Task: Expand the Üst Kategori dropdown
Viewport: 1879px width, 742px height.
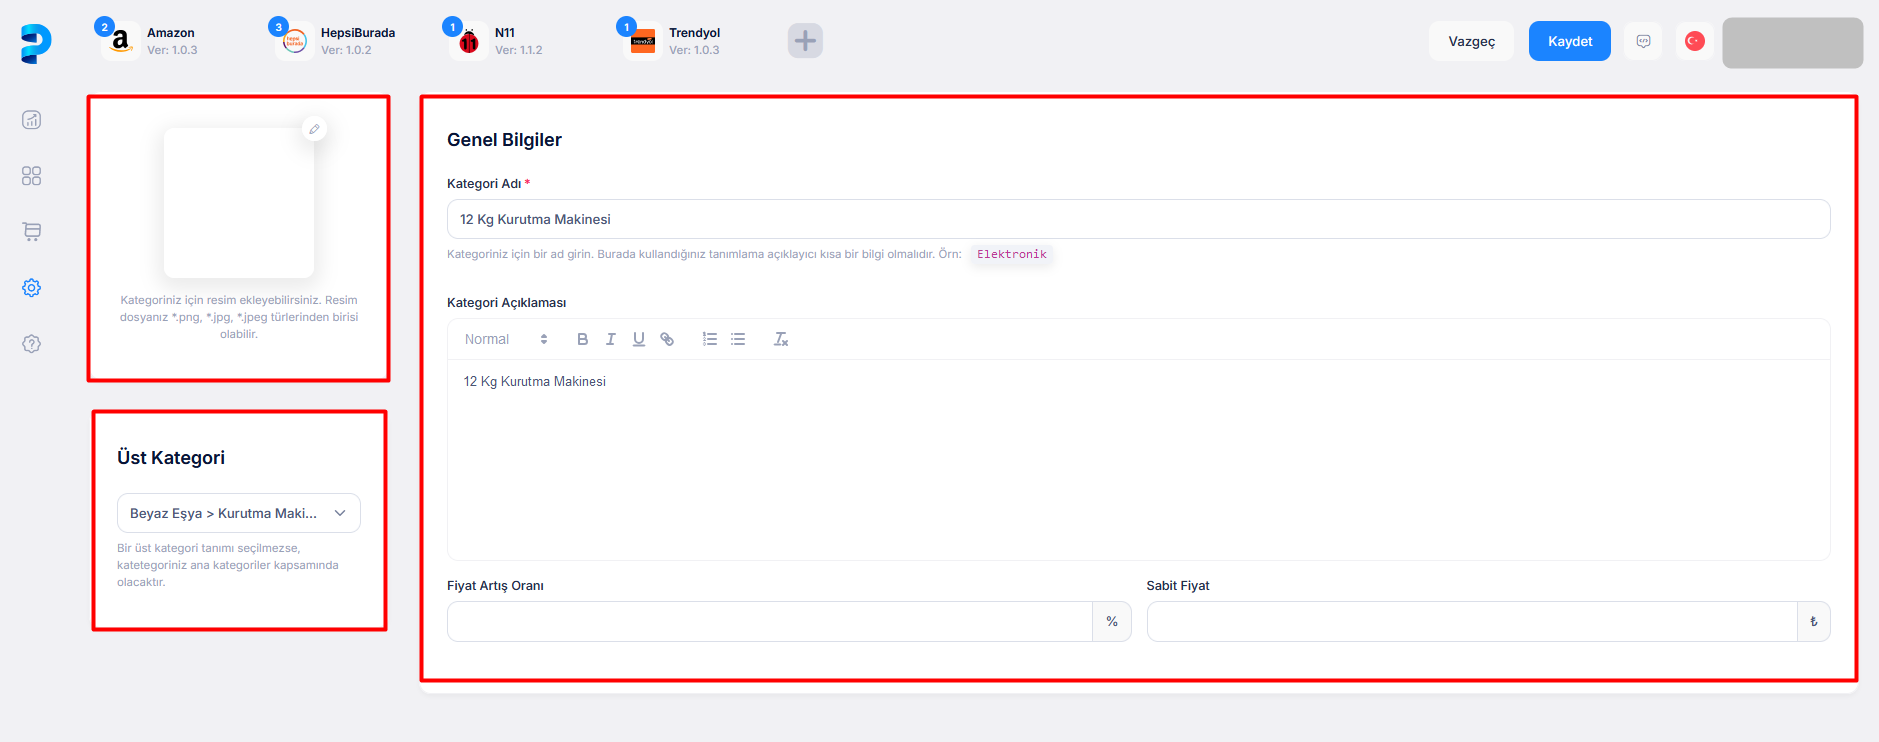Action: [239, 513]
